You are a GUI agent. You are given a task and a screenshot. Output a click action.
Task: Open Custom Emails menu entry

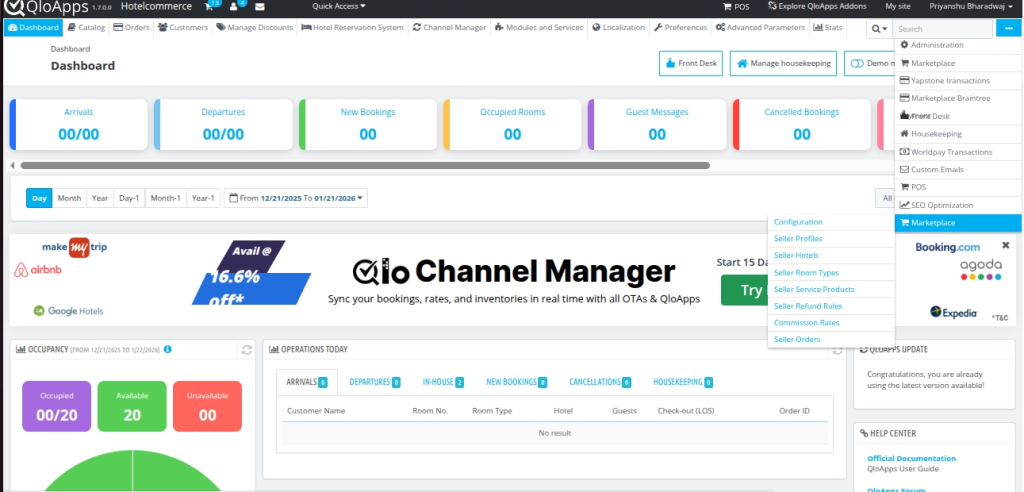click(958, 169)
